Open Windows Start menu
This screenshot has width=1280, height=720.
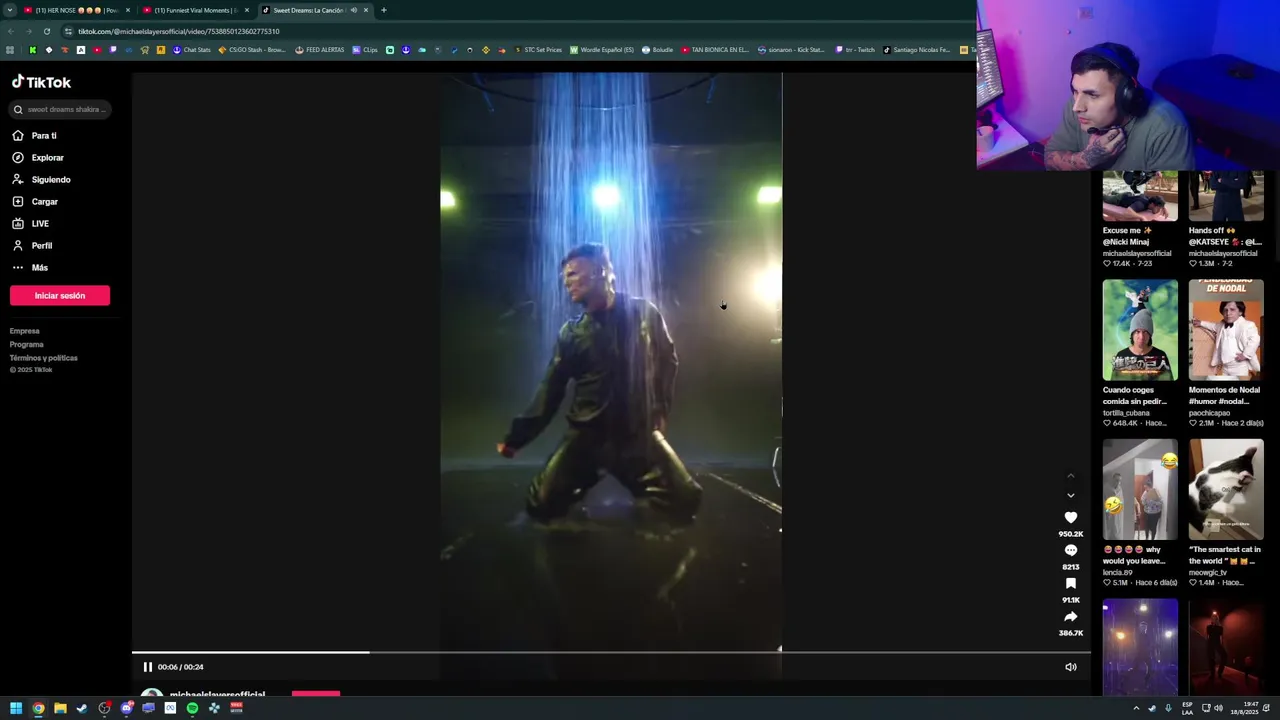[16, 708]
